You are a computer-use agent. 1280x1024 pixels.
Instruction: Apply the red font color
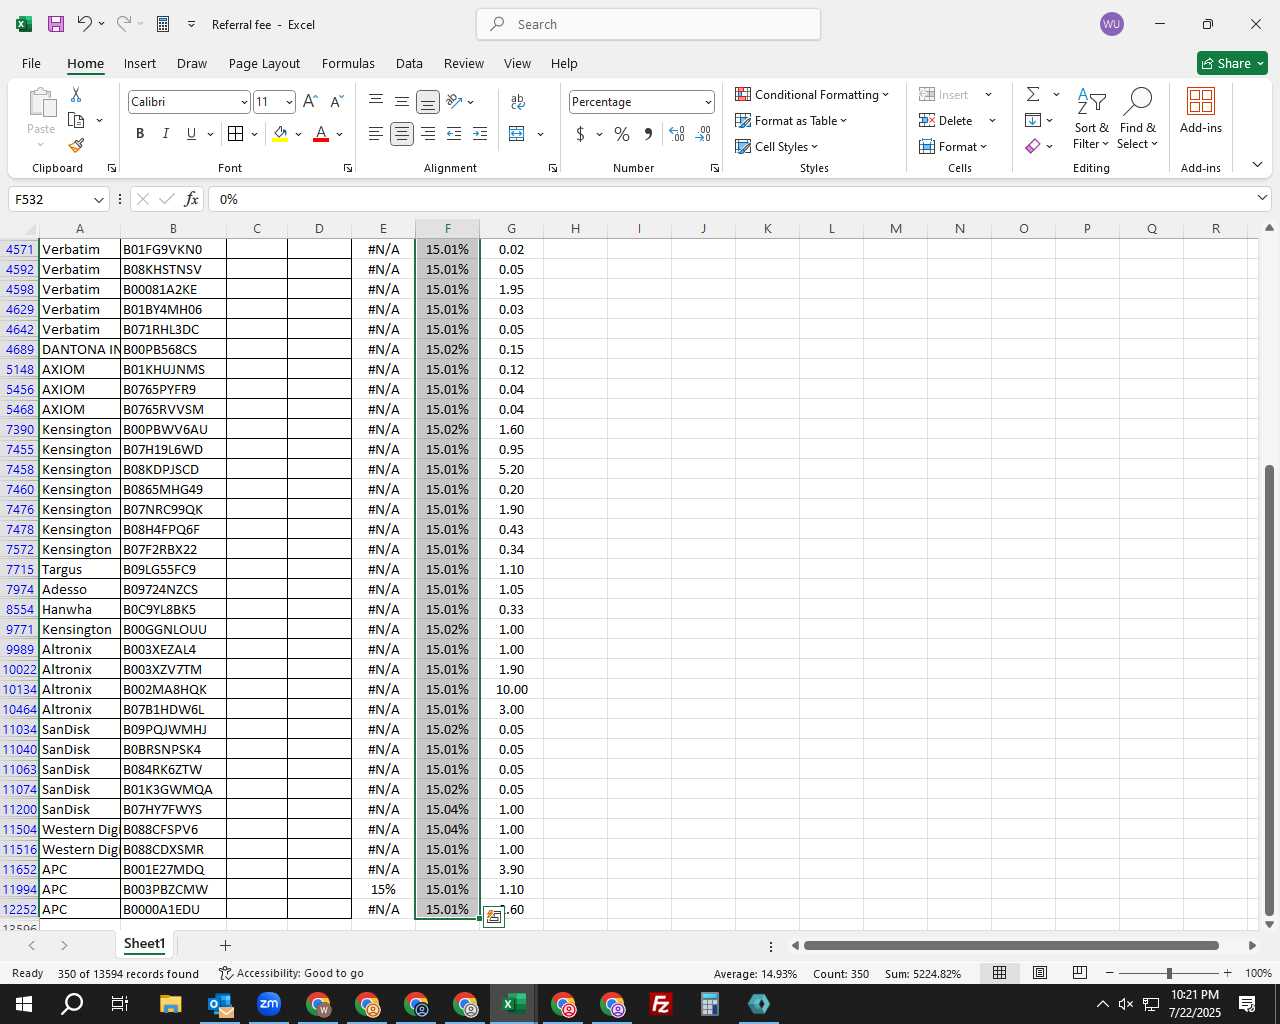321,134
